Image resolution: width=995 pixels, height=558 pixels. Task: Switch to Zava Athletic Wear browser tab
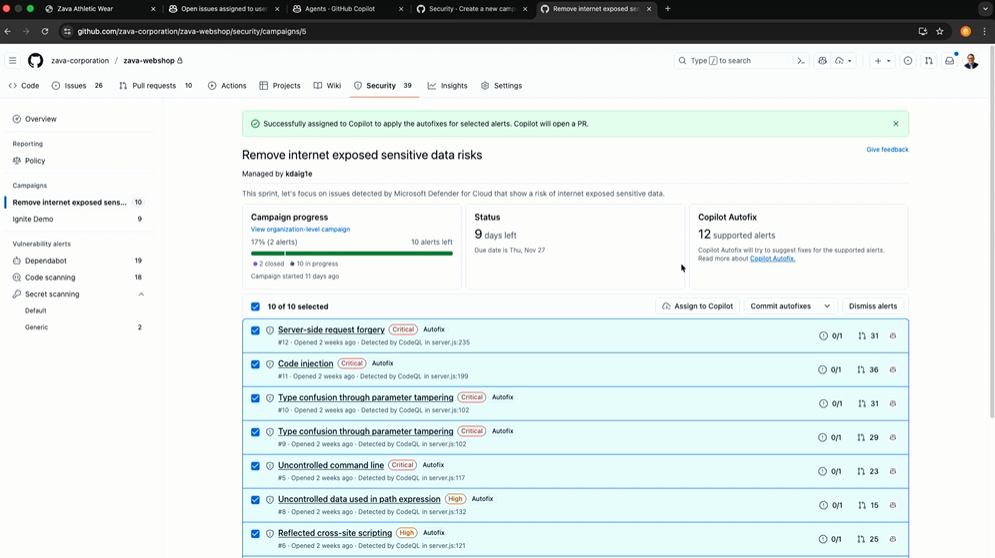[x=100, y=9]
